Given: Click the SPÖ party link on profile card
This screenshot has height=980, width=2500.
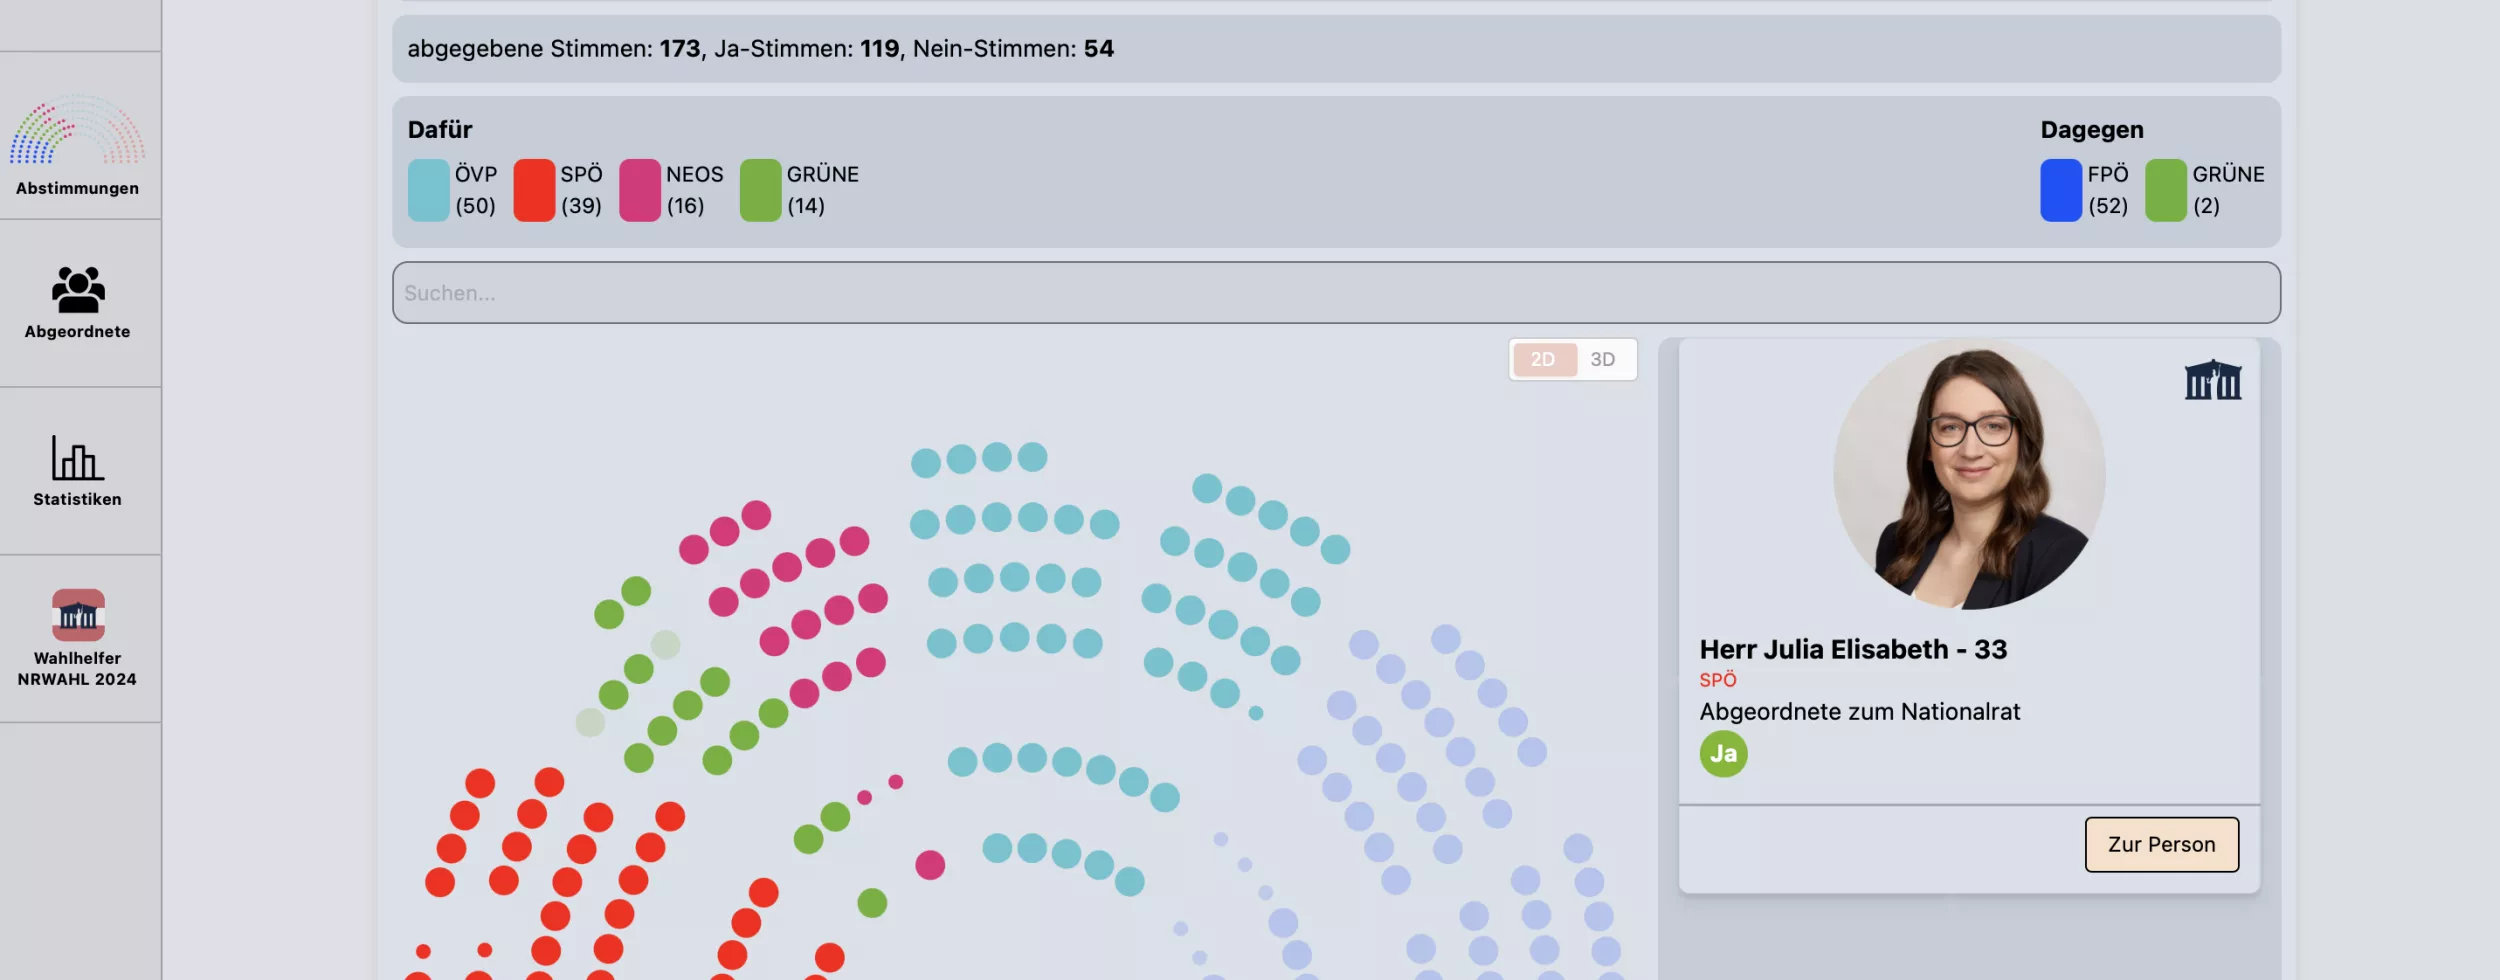Looking at the screenshot, I should pyautogui.click(x=1717, y=680).
